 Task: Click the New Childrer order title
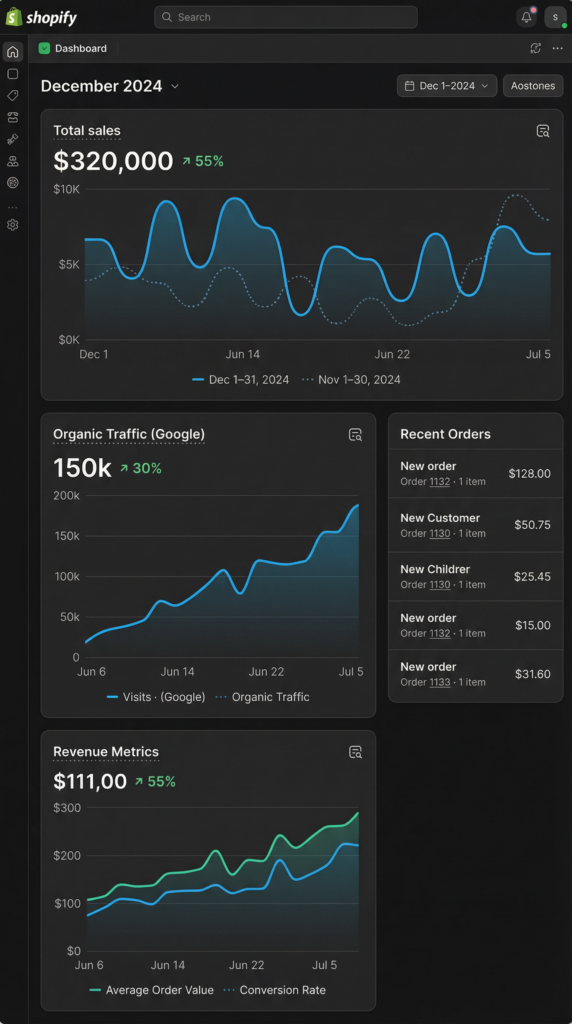435,569
